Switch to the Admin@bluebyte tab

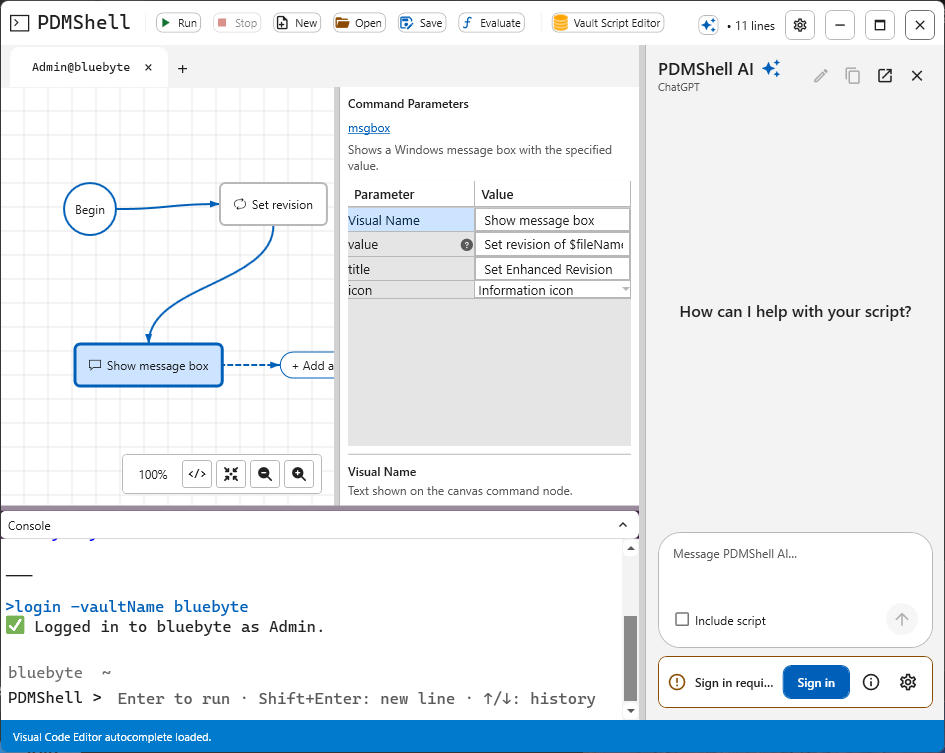point(81,68)
